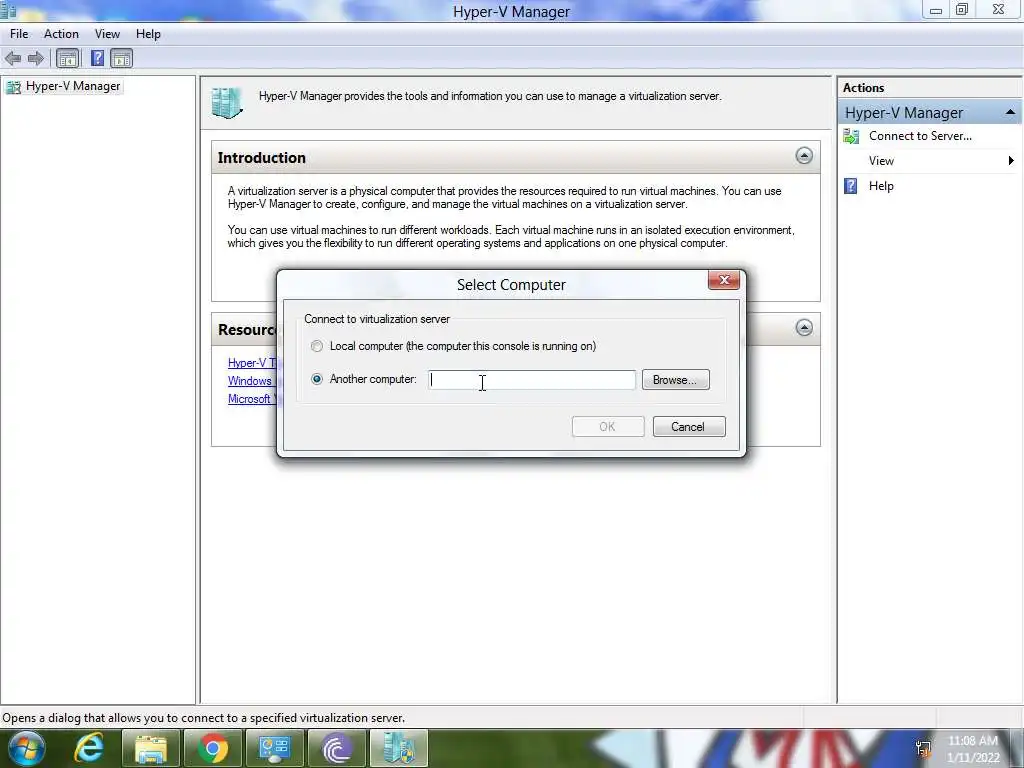The height and width of the screenshot is (768, 1024).
Task: Click the Connect to Server icon in Actions
Action: coord(851,136)
